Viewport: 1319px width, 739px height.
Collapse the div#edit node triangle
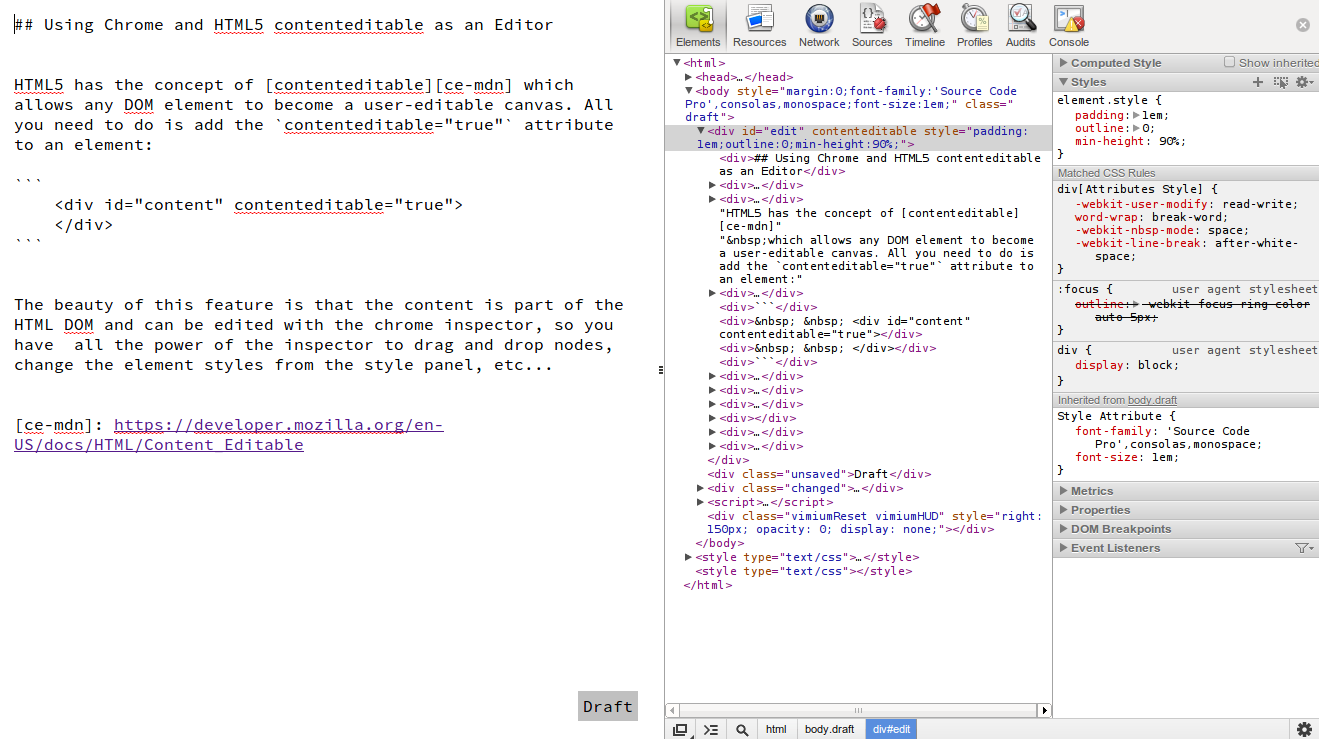click(701, 131)
